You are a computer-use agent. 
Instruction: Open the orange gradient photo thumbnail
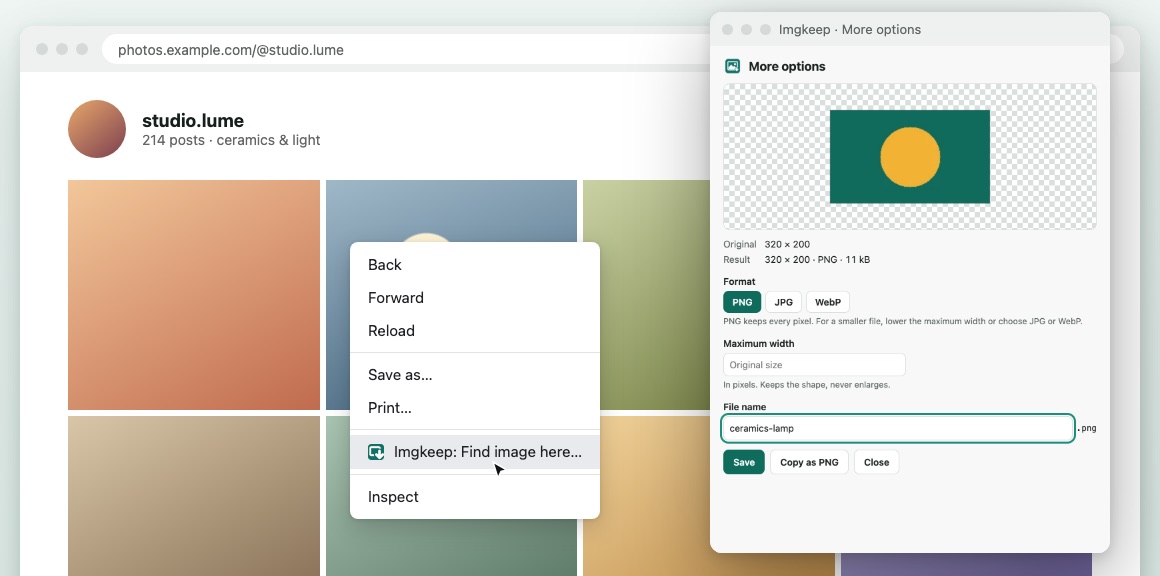click(194, 295)
